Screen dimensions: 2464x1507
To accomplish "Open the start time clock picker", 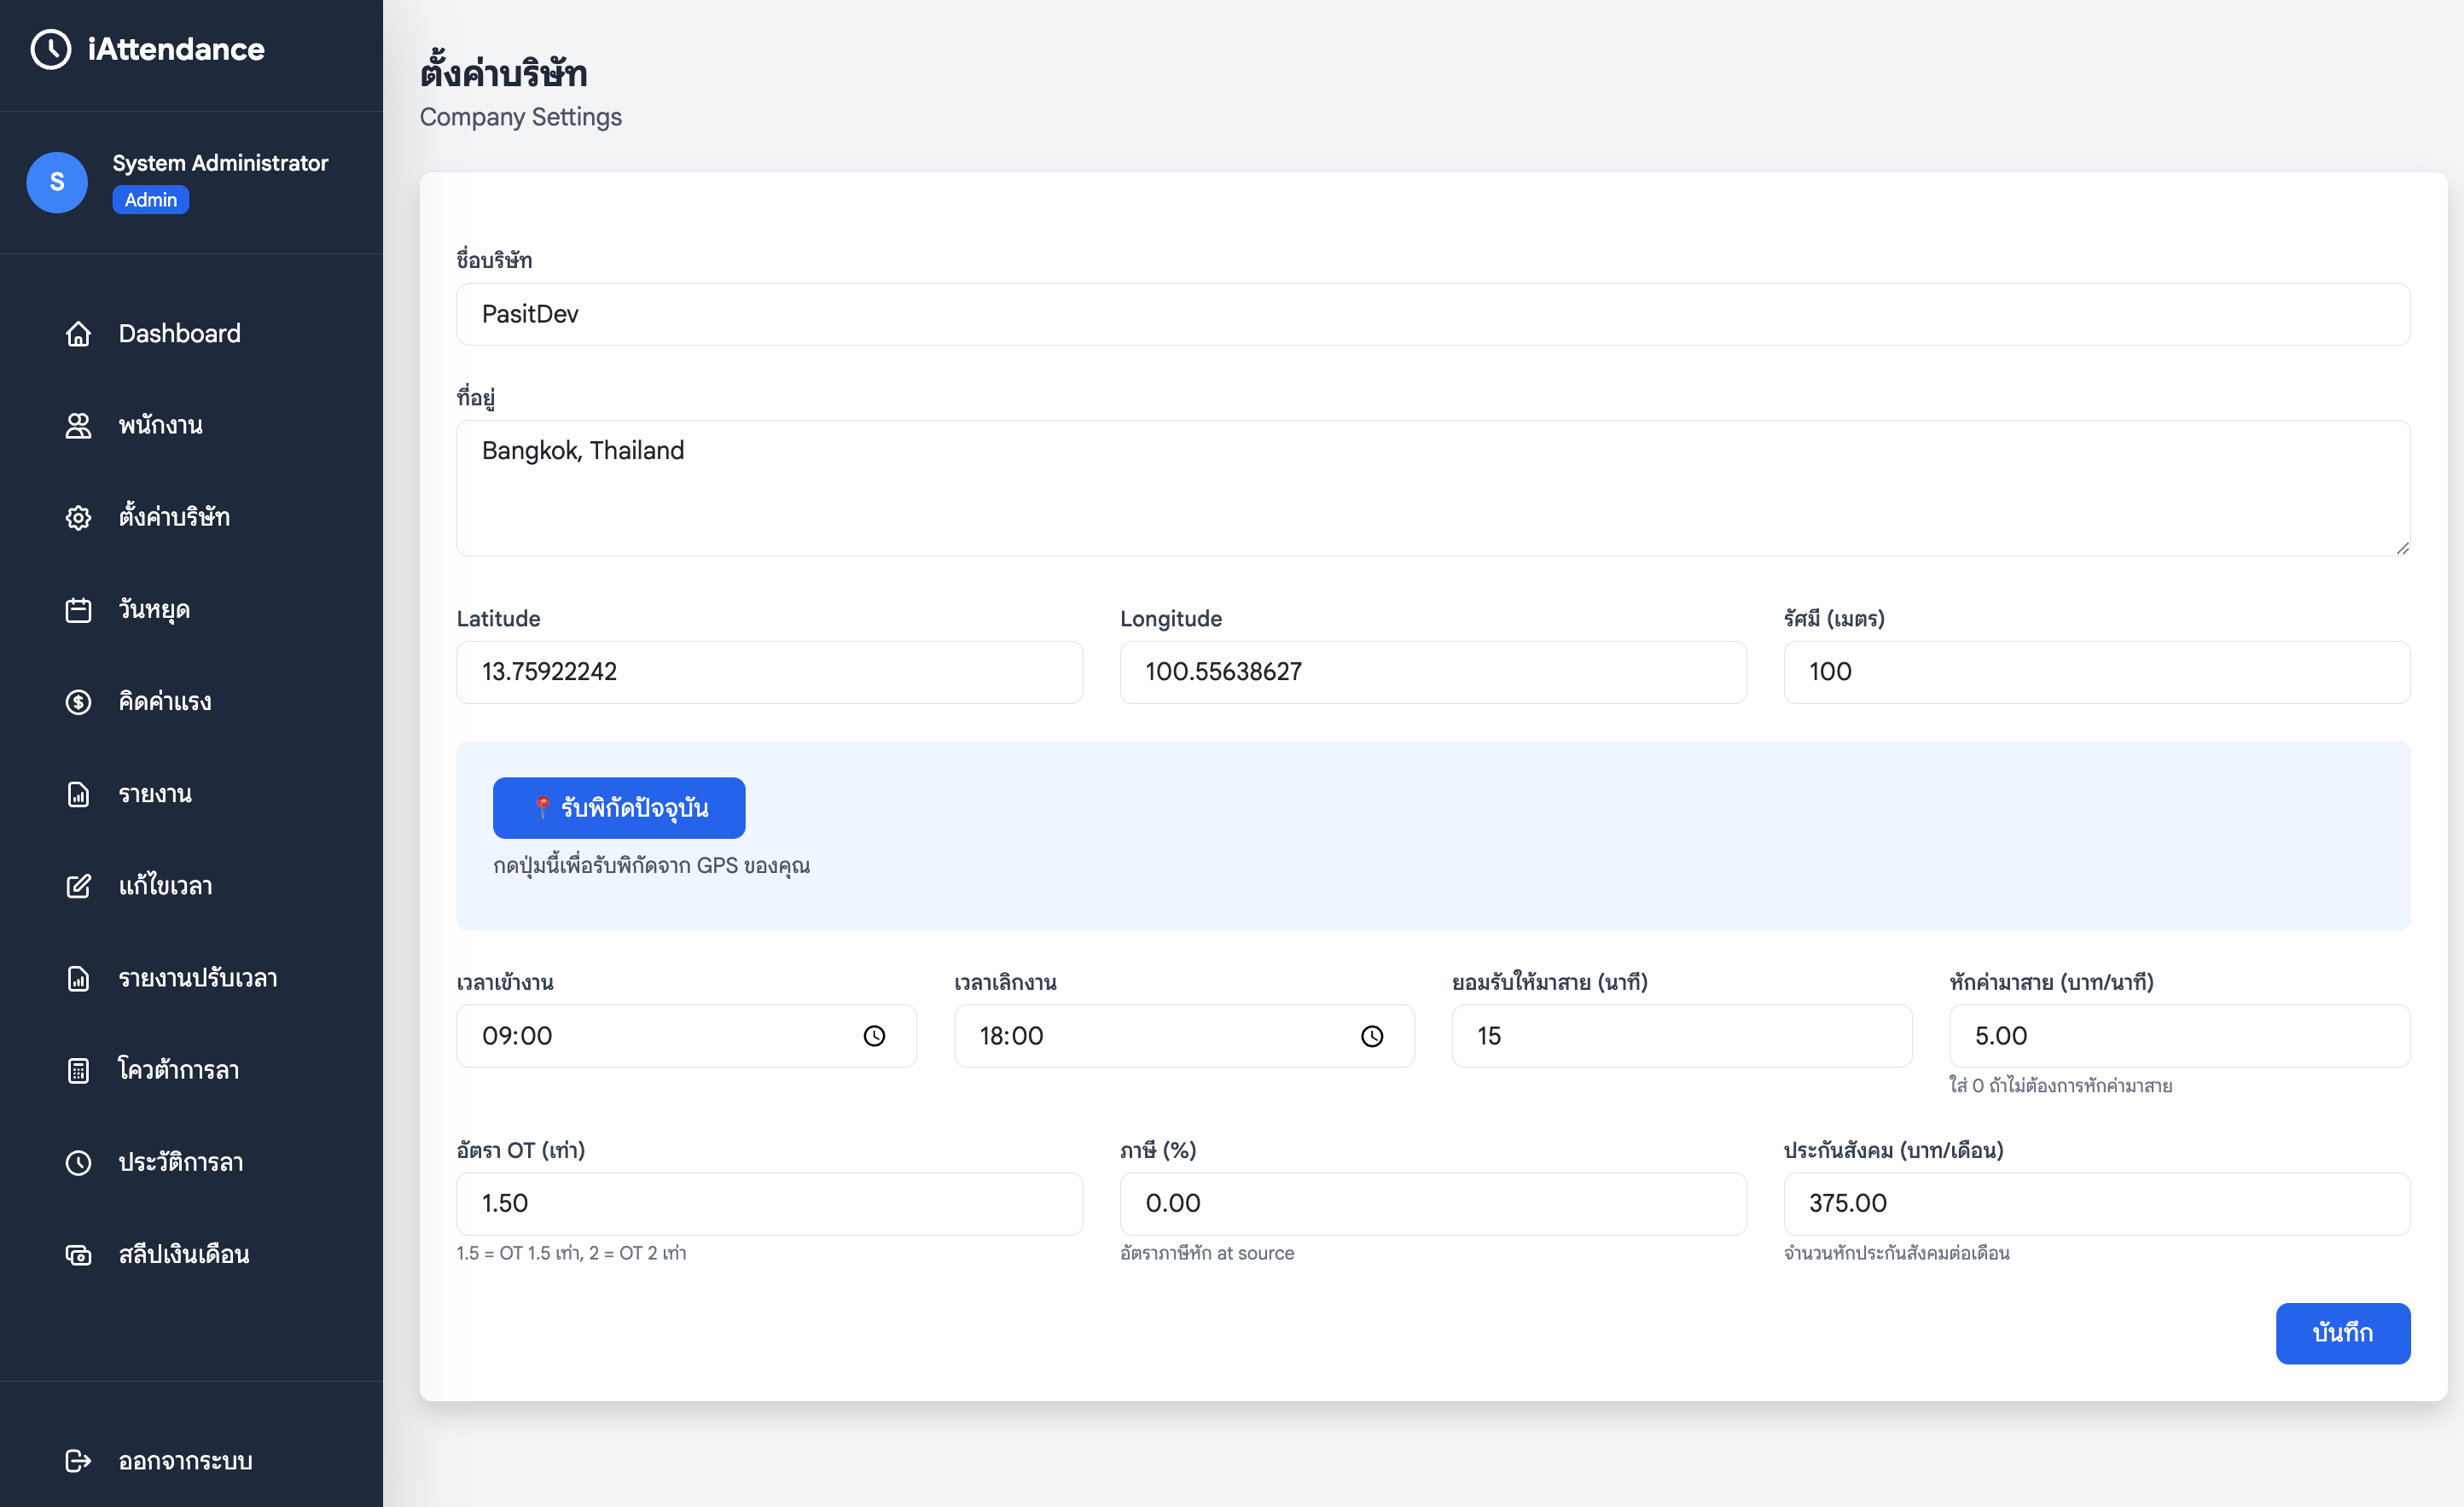I will point(874,1036).
